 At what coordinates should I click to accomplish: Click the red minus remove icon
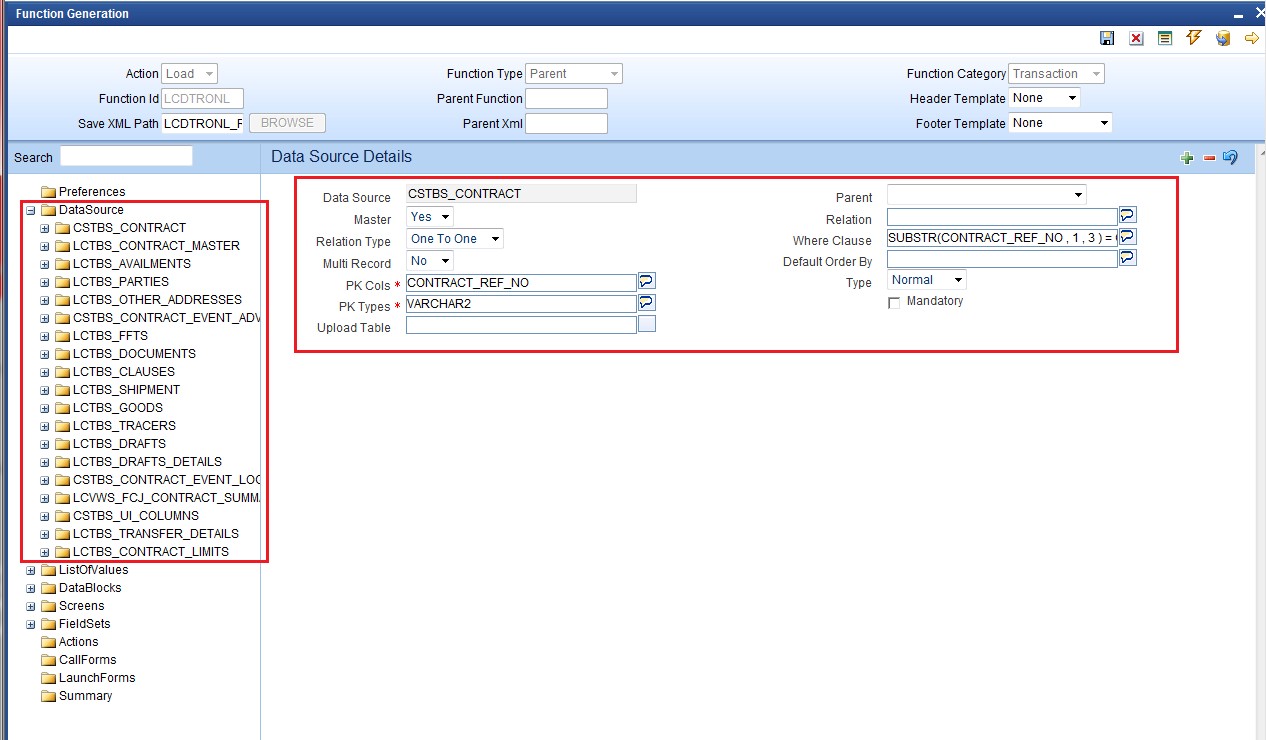tap(1208, 158)
